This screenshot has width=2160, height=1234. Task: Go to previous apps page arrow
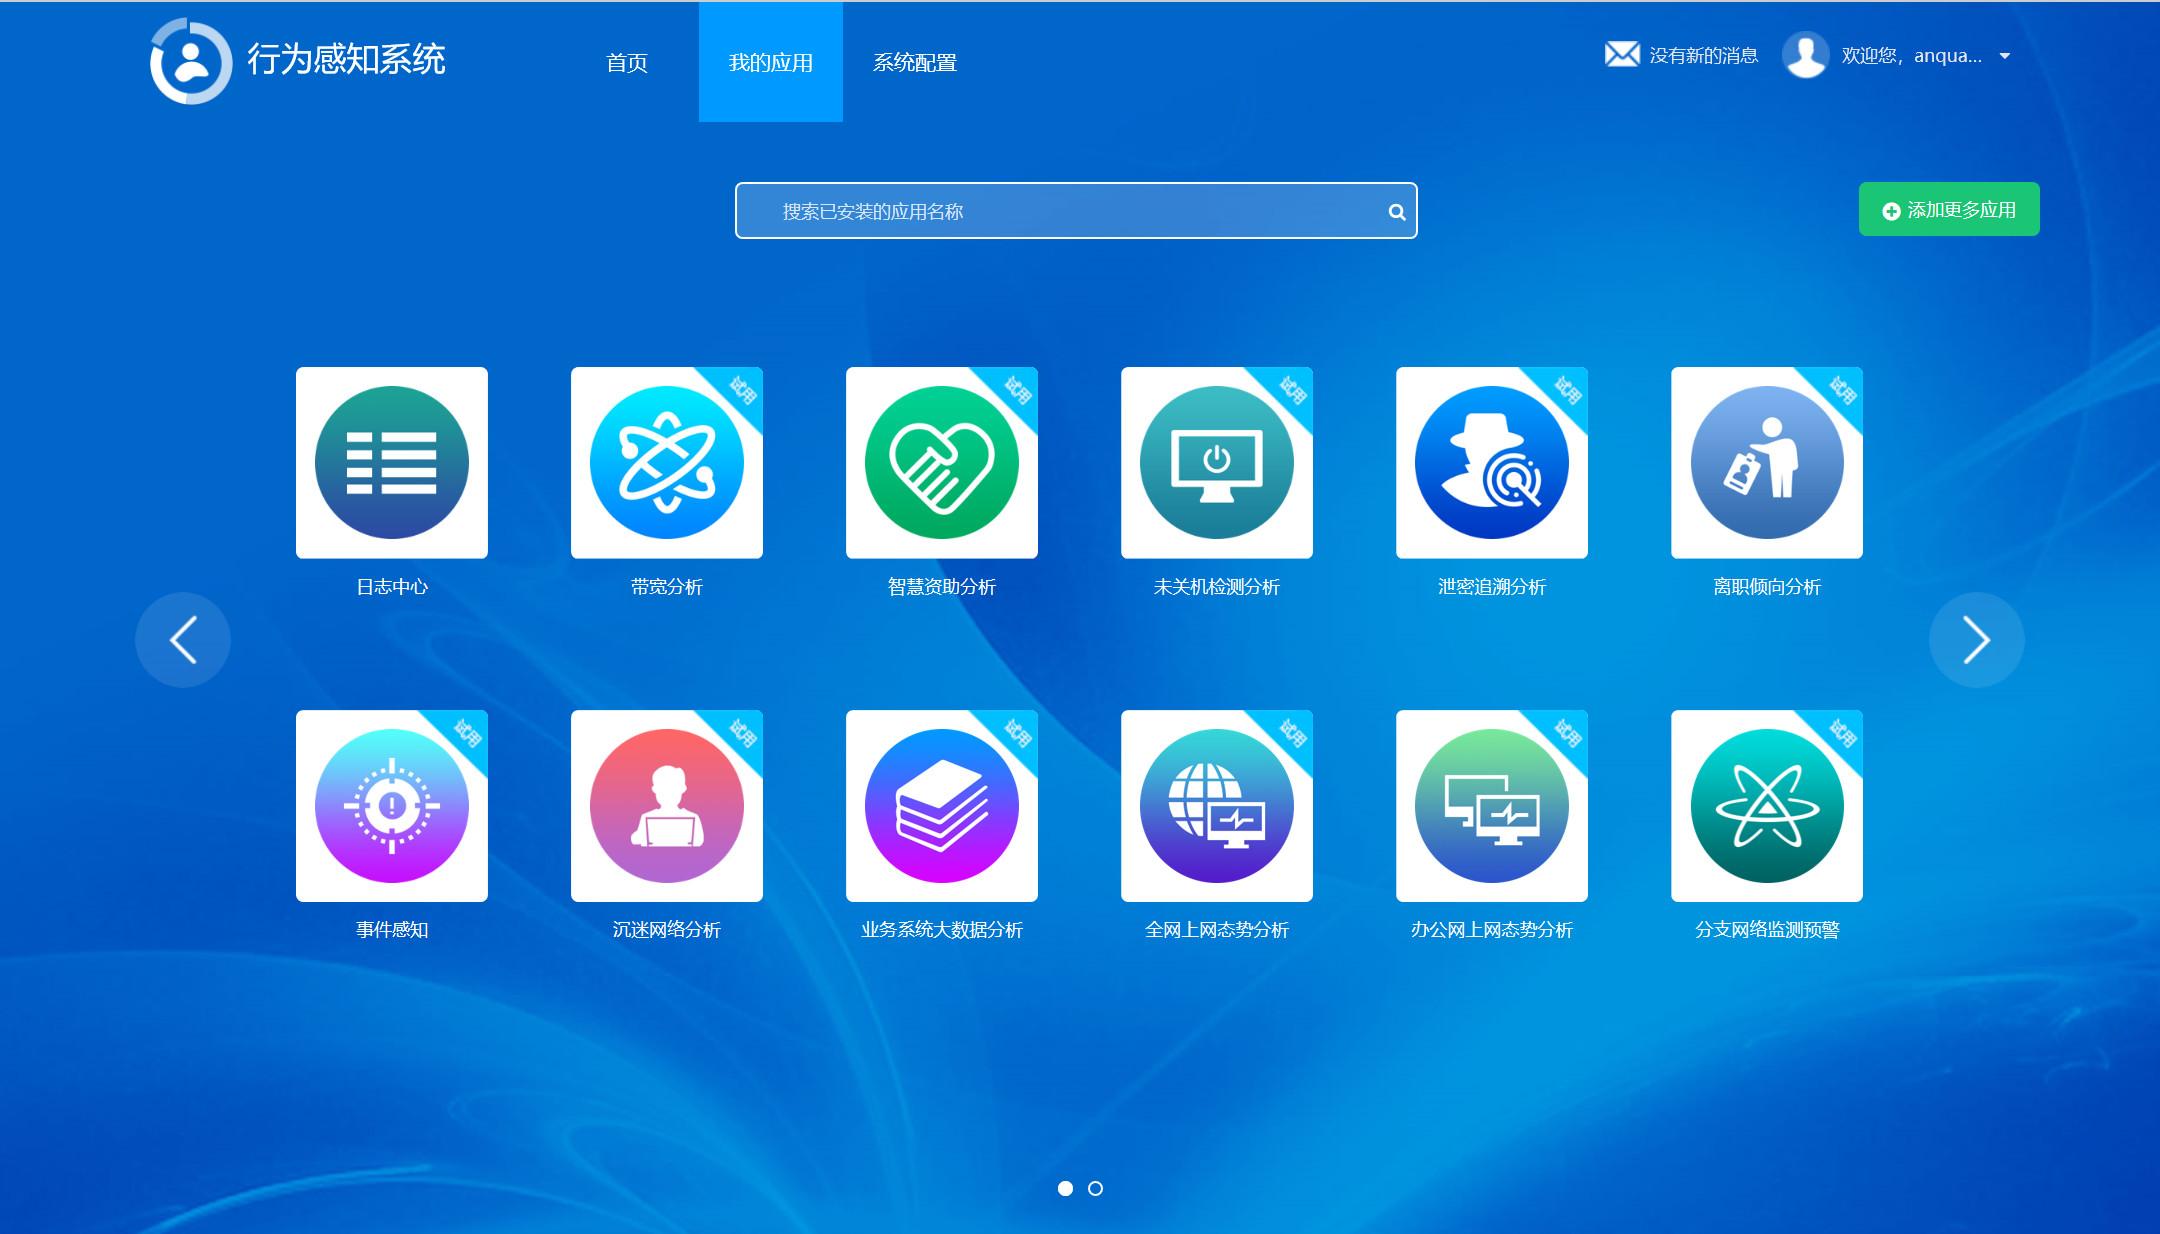(183, 640)
